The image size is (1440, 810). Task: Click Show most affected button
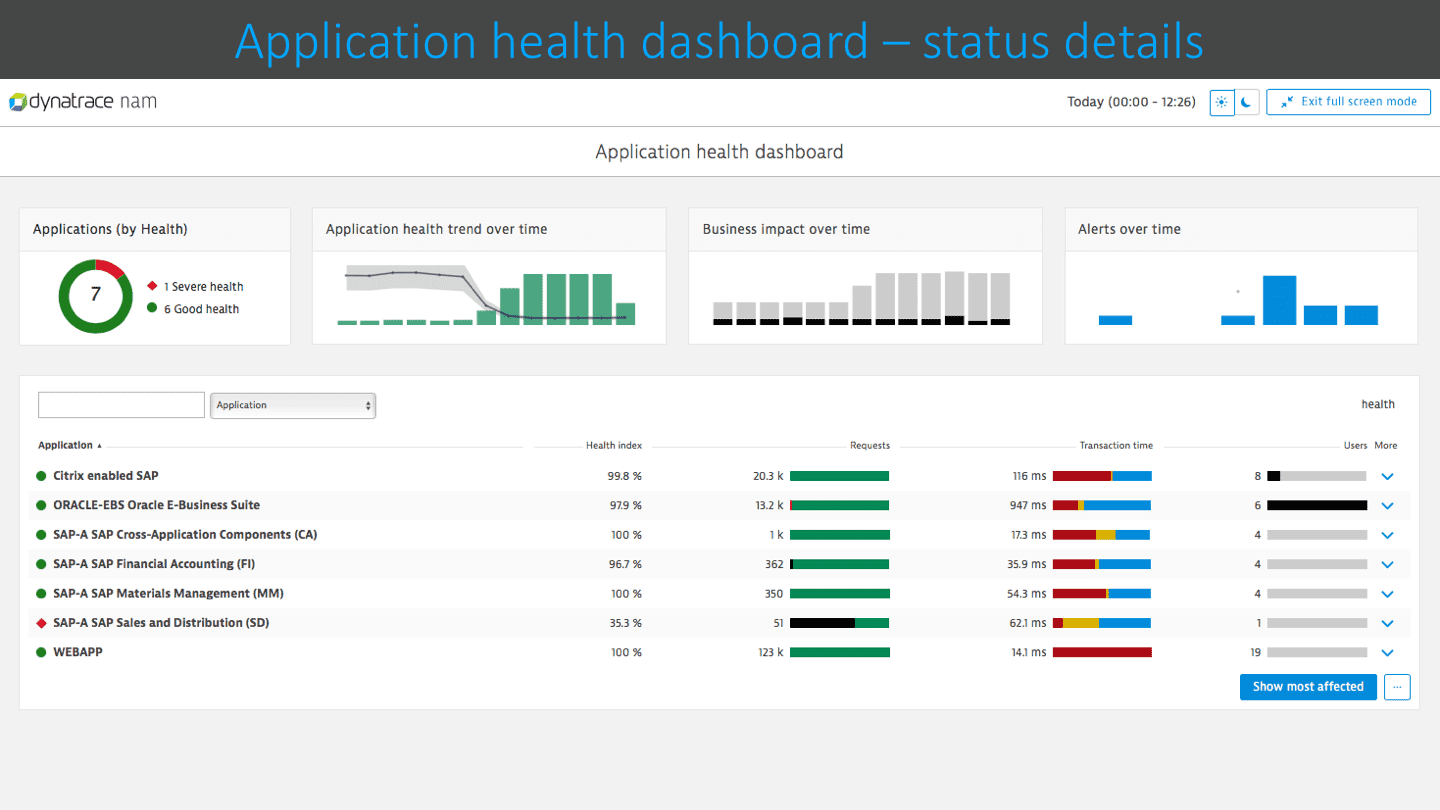coord(1308,687)
